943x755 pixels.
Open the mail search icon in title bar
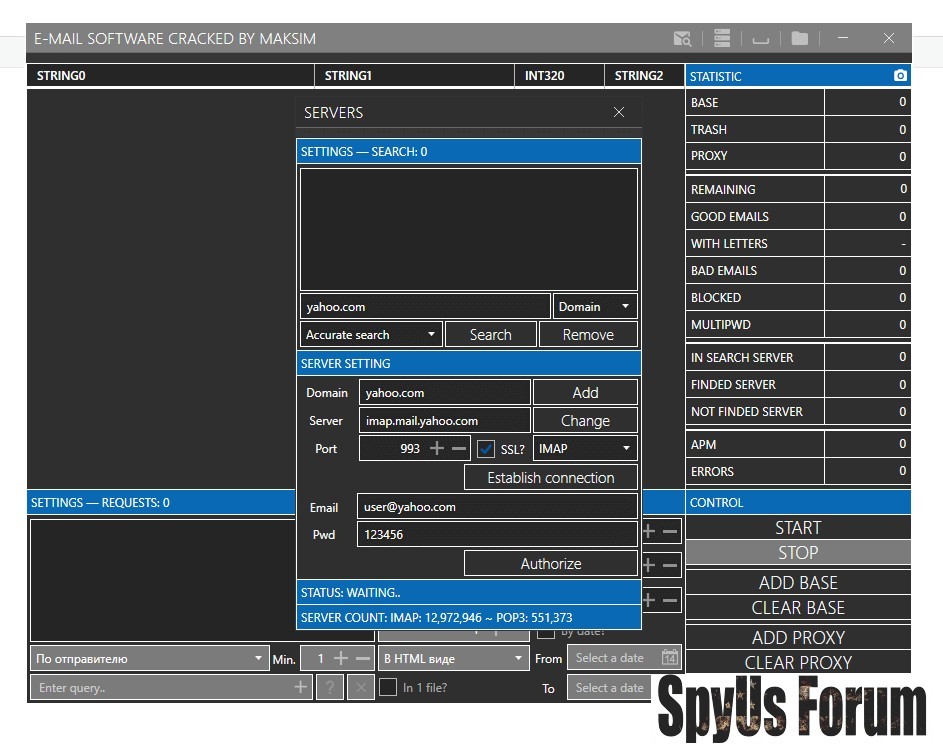pos(682,39)
